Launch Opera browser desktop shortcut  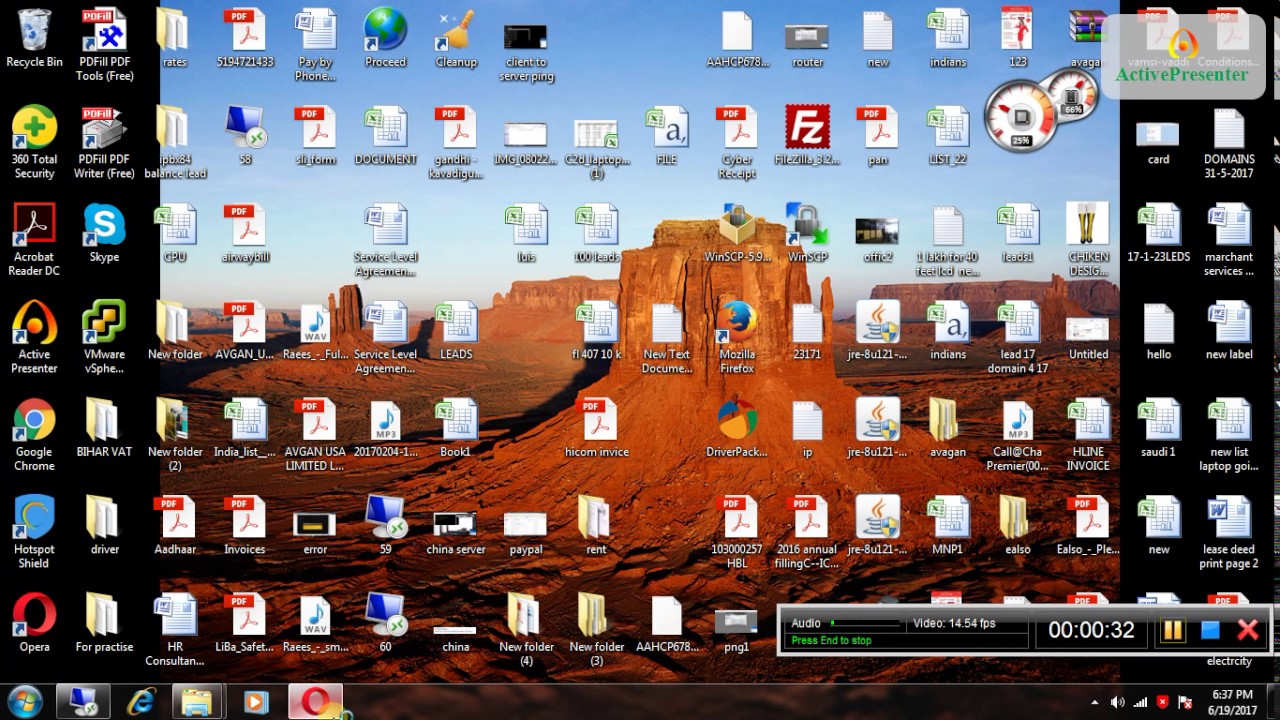click(x=34, y=624)
